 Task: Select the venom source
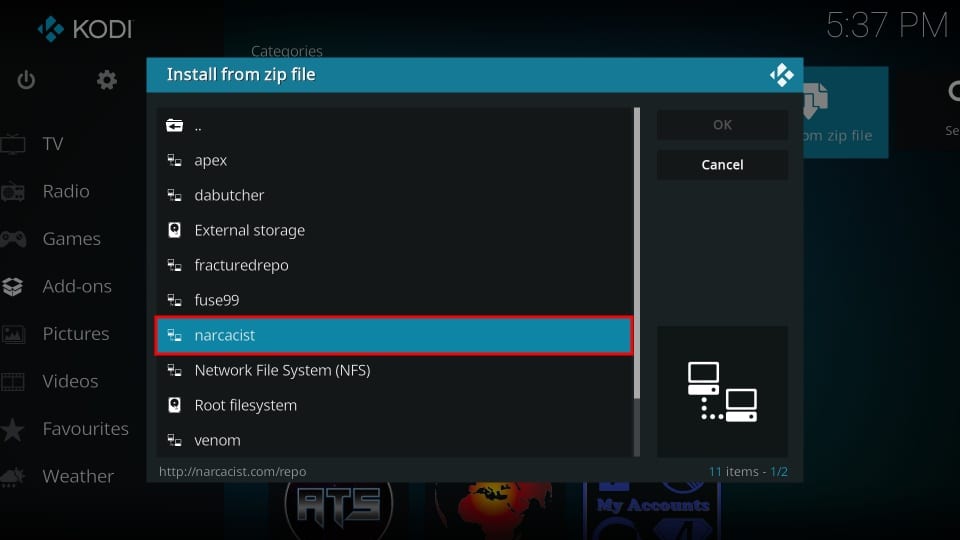(394, 440)
